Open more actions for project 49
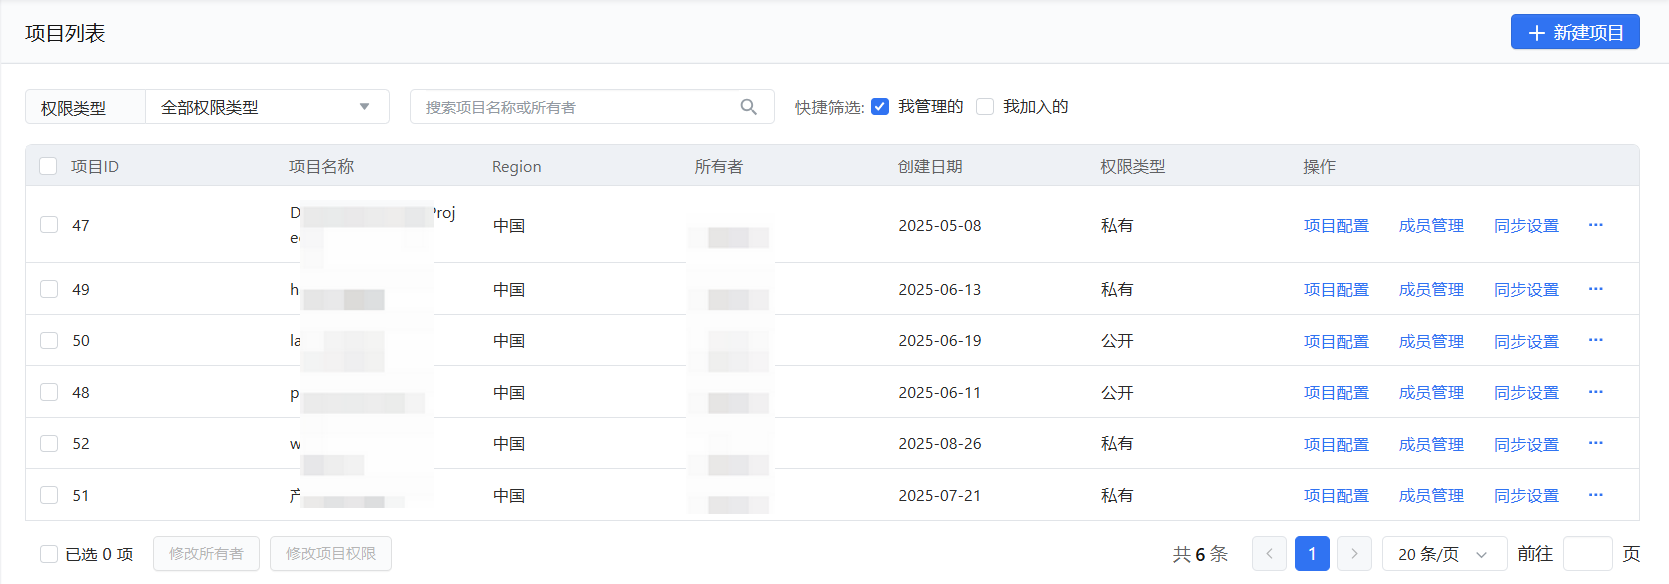The height and width of the screenshot is (584, 1669). pos(1595,289)
